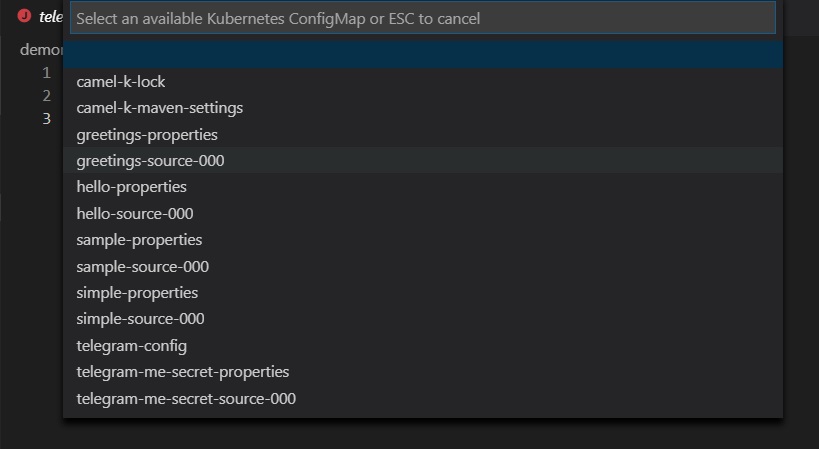Choose telegram-me-secret-source-000 ConfigMap
Screen dimensions: 819x449
423,398
